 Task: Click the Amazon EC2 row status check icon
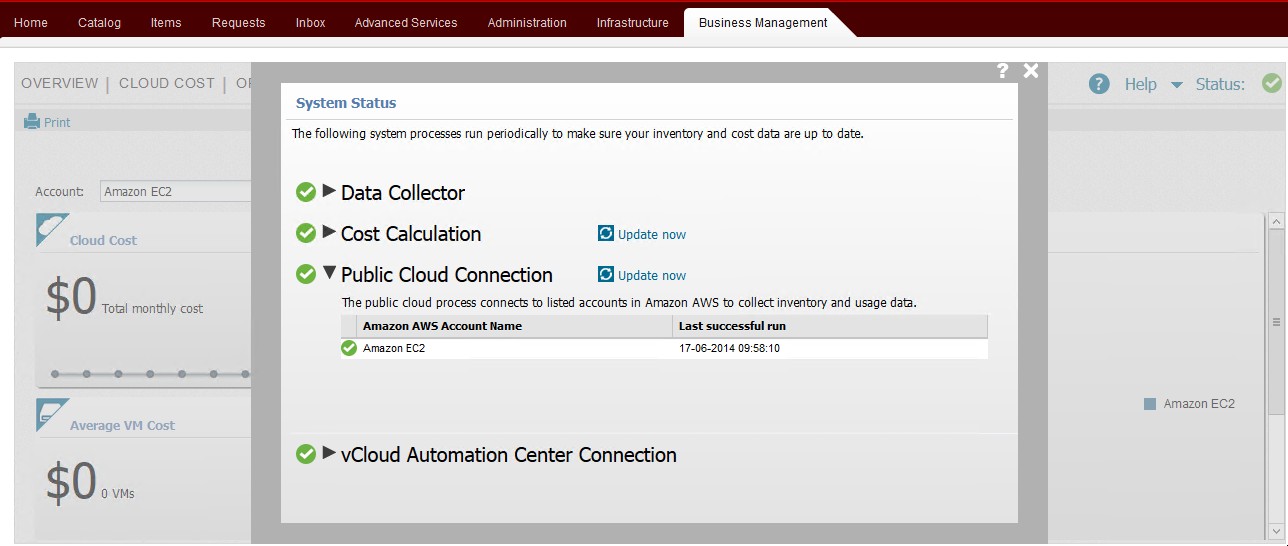click(x=349, y=348)
